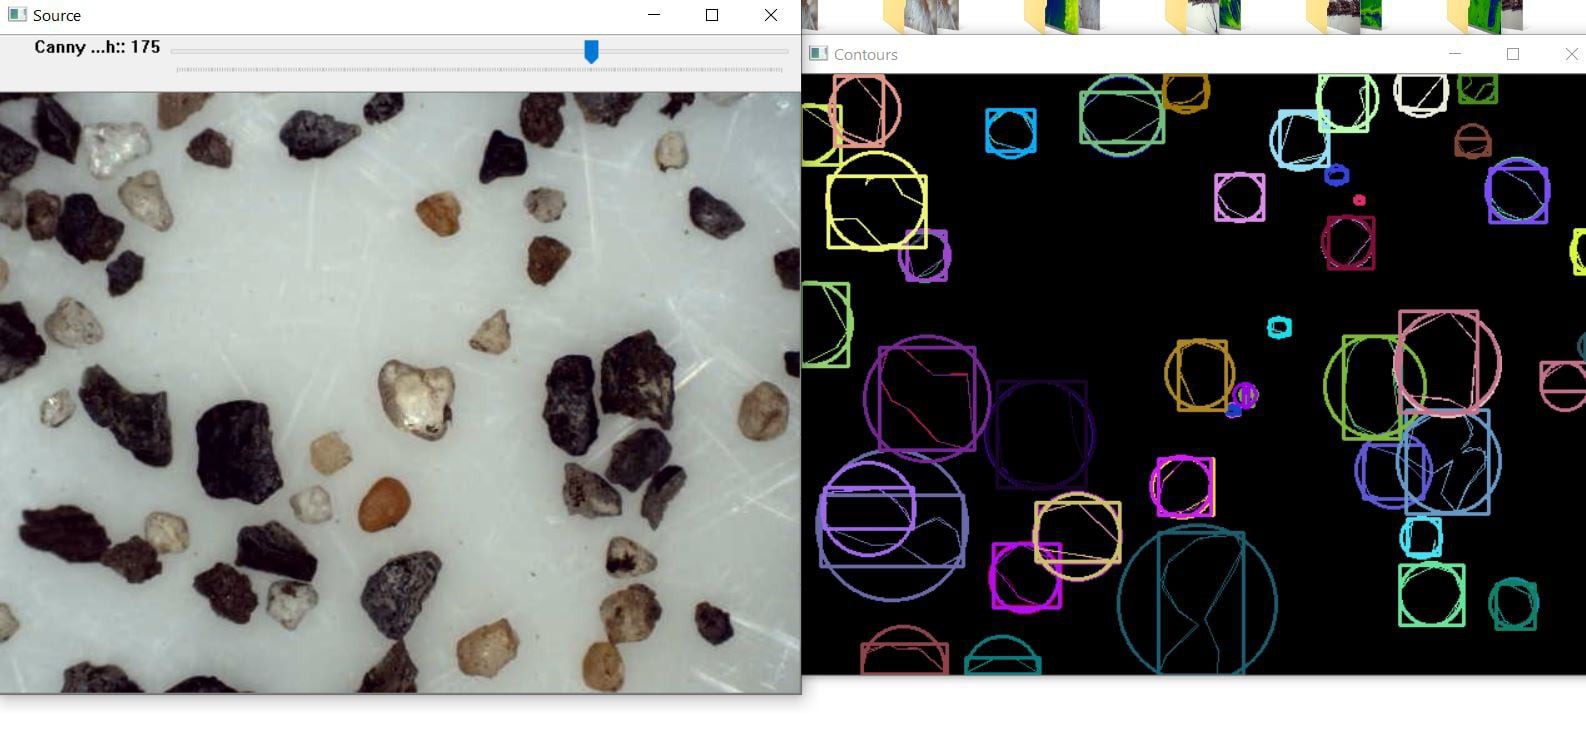The height and width of the screenshot is (734, 1586).
Task: Click the Source window app icon
Action: [x=17, y=15]
